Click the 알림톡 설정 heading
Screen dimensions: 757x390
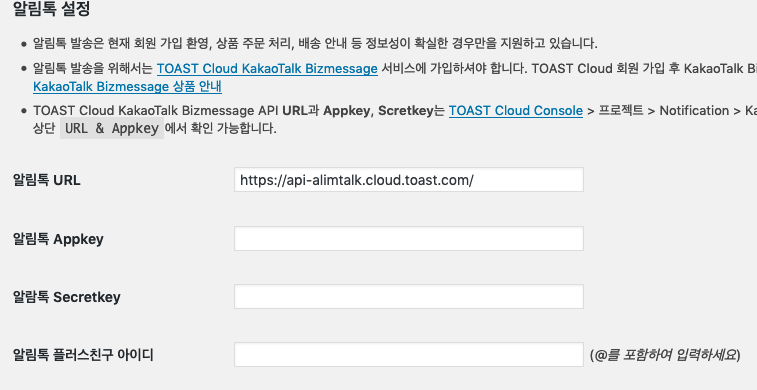[x=51, y=9]
